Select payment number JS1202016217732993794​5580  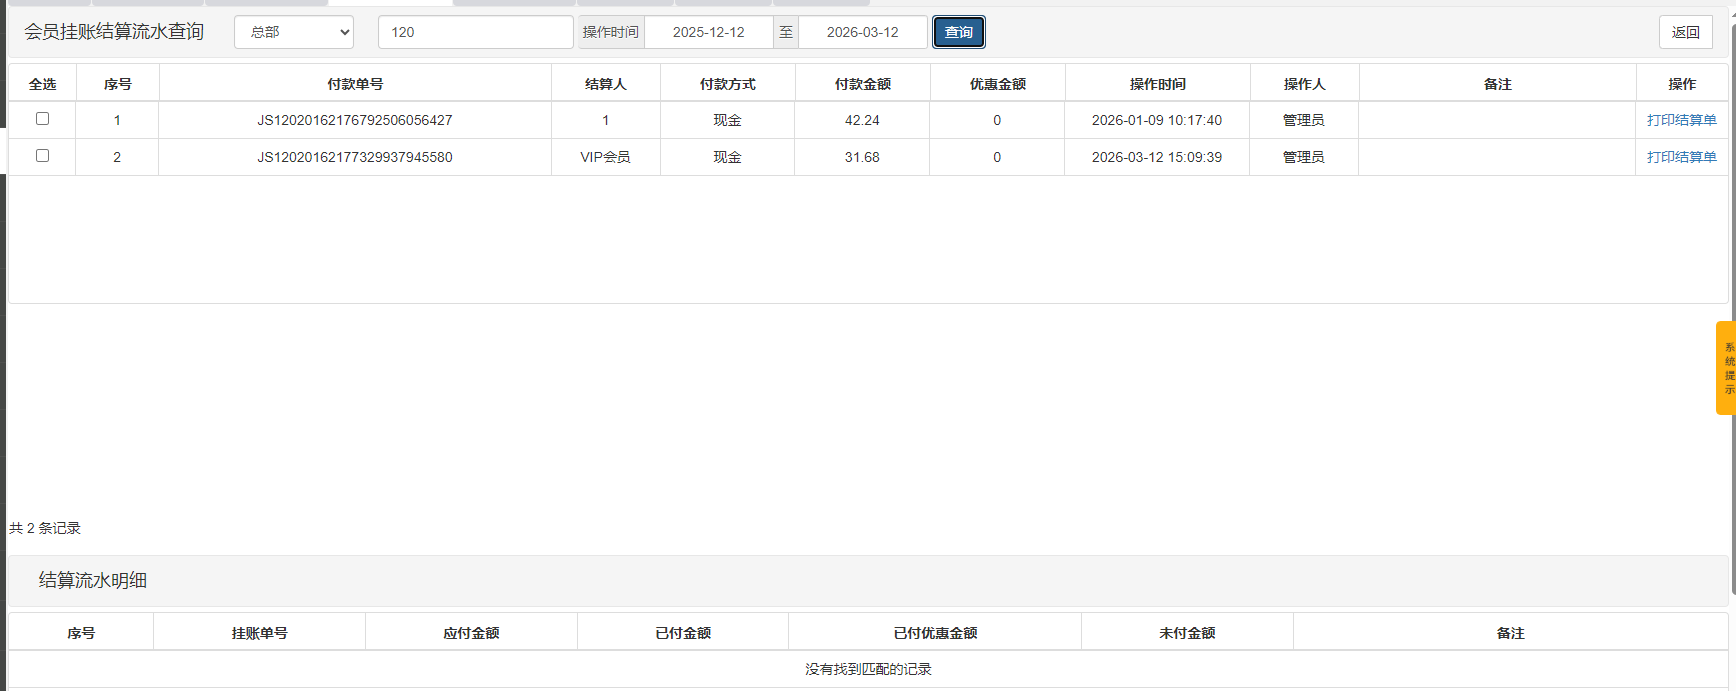point(354,157)
